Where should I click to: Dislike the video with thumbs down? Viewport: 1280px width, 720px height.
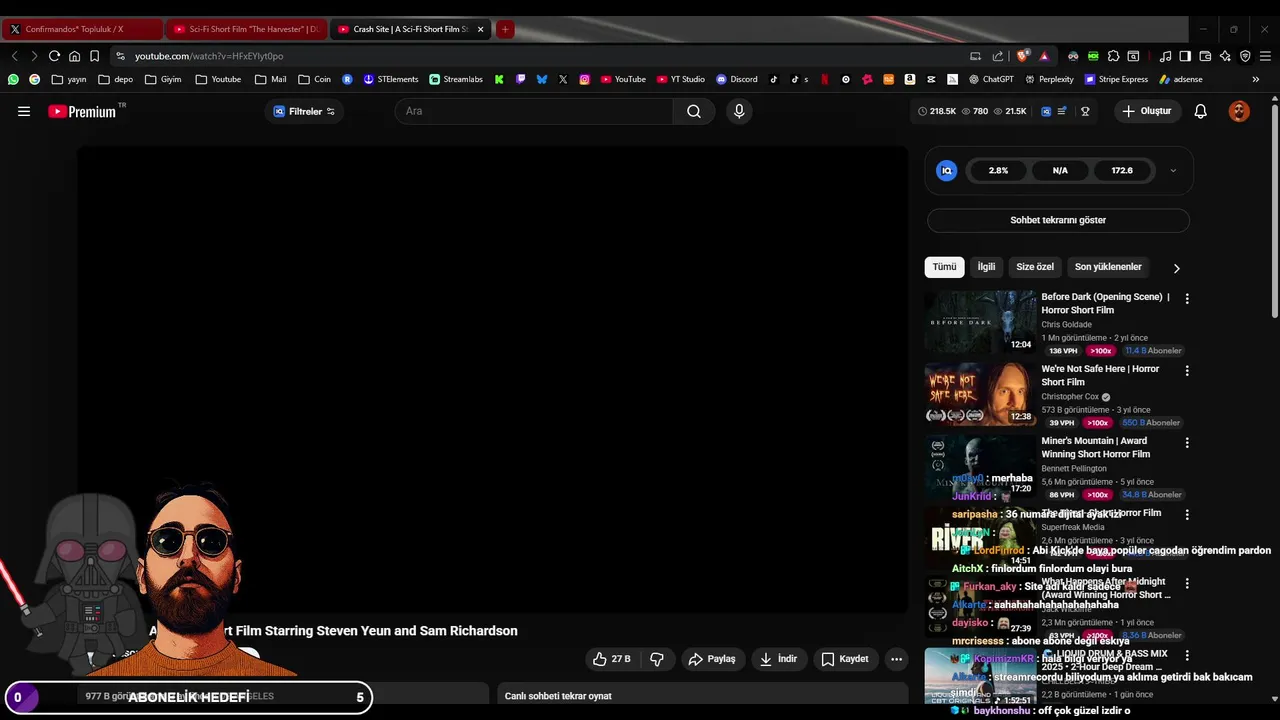(657, 659)
